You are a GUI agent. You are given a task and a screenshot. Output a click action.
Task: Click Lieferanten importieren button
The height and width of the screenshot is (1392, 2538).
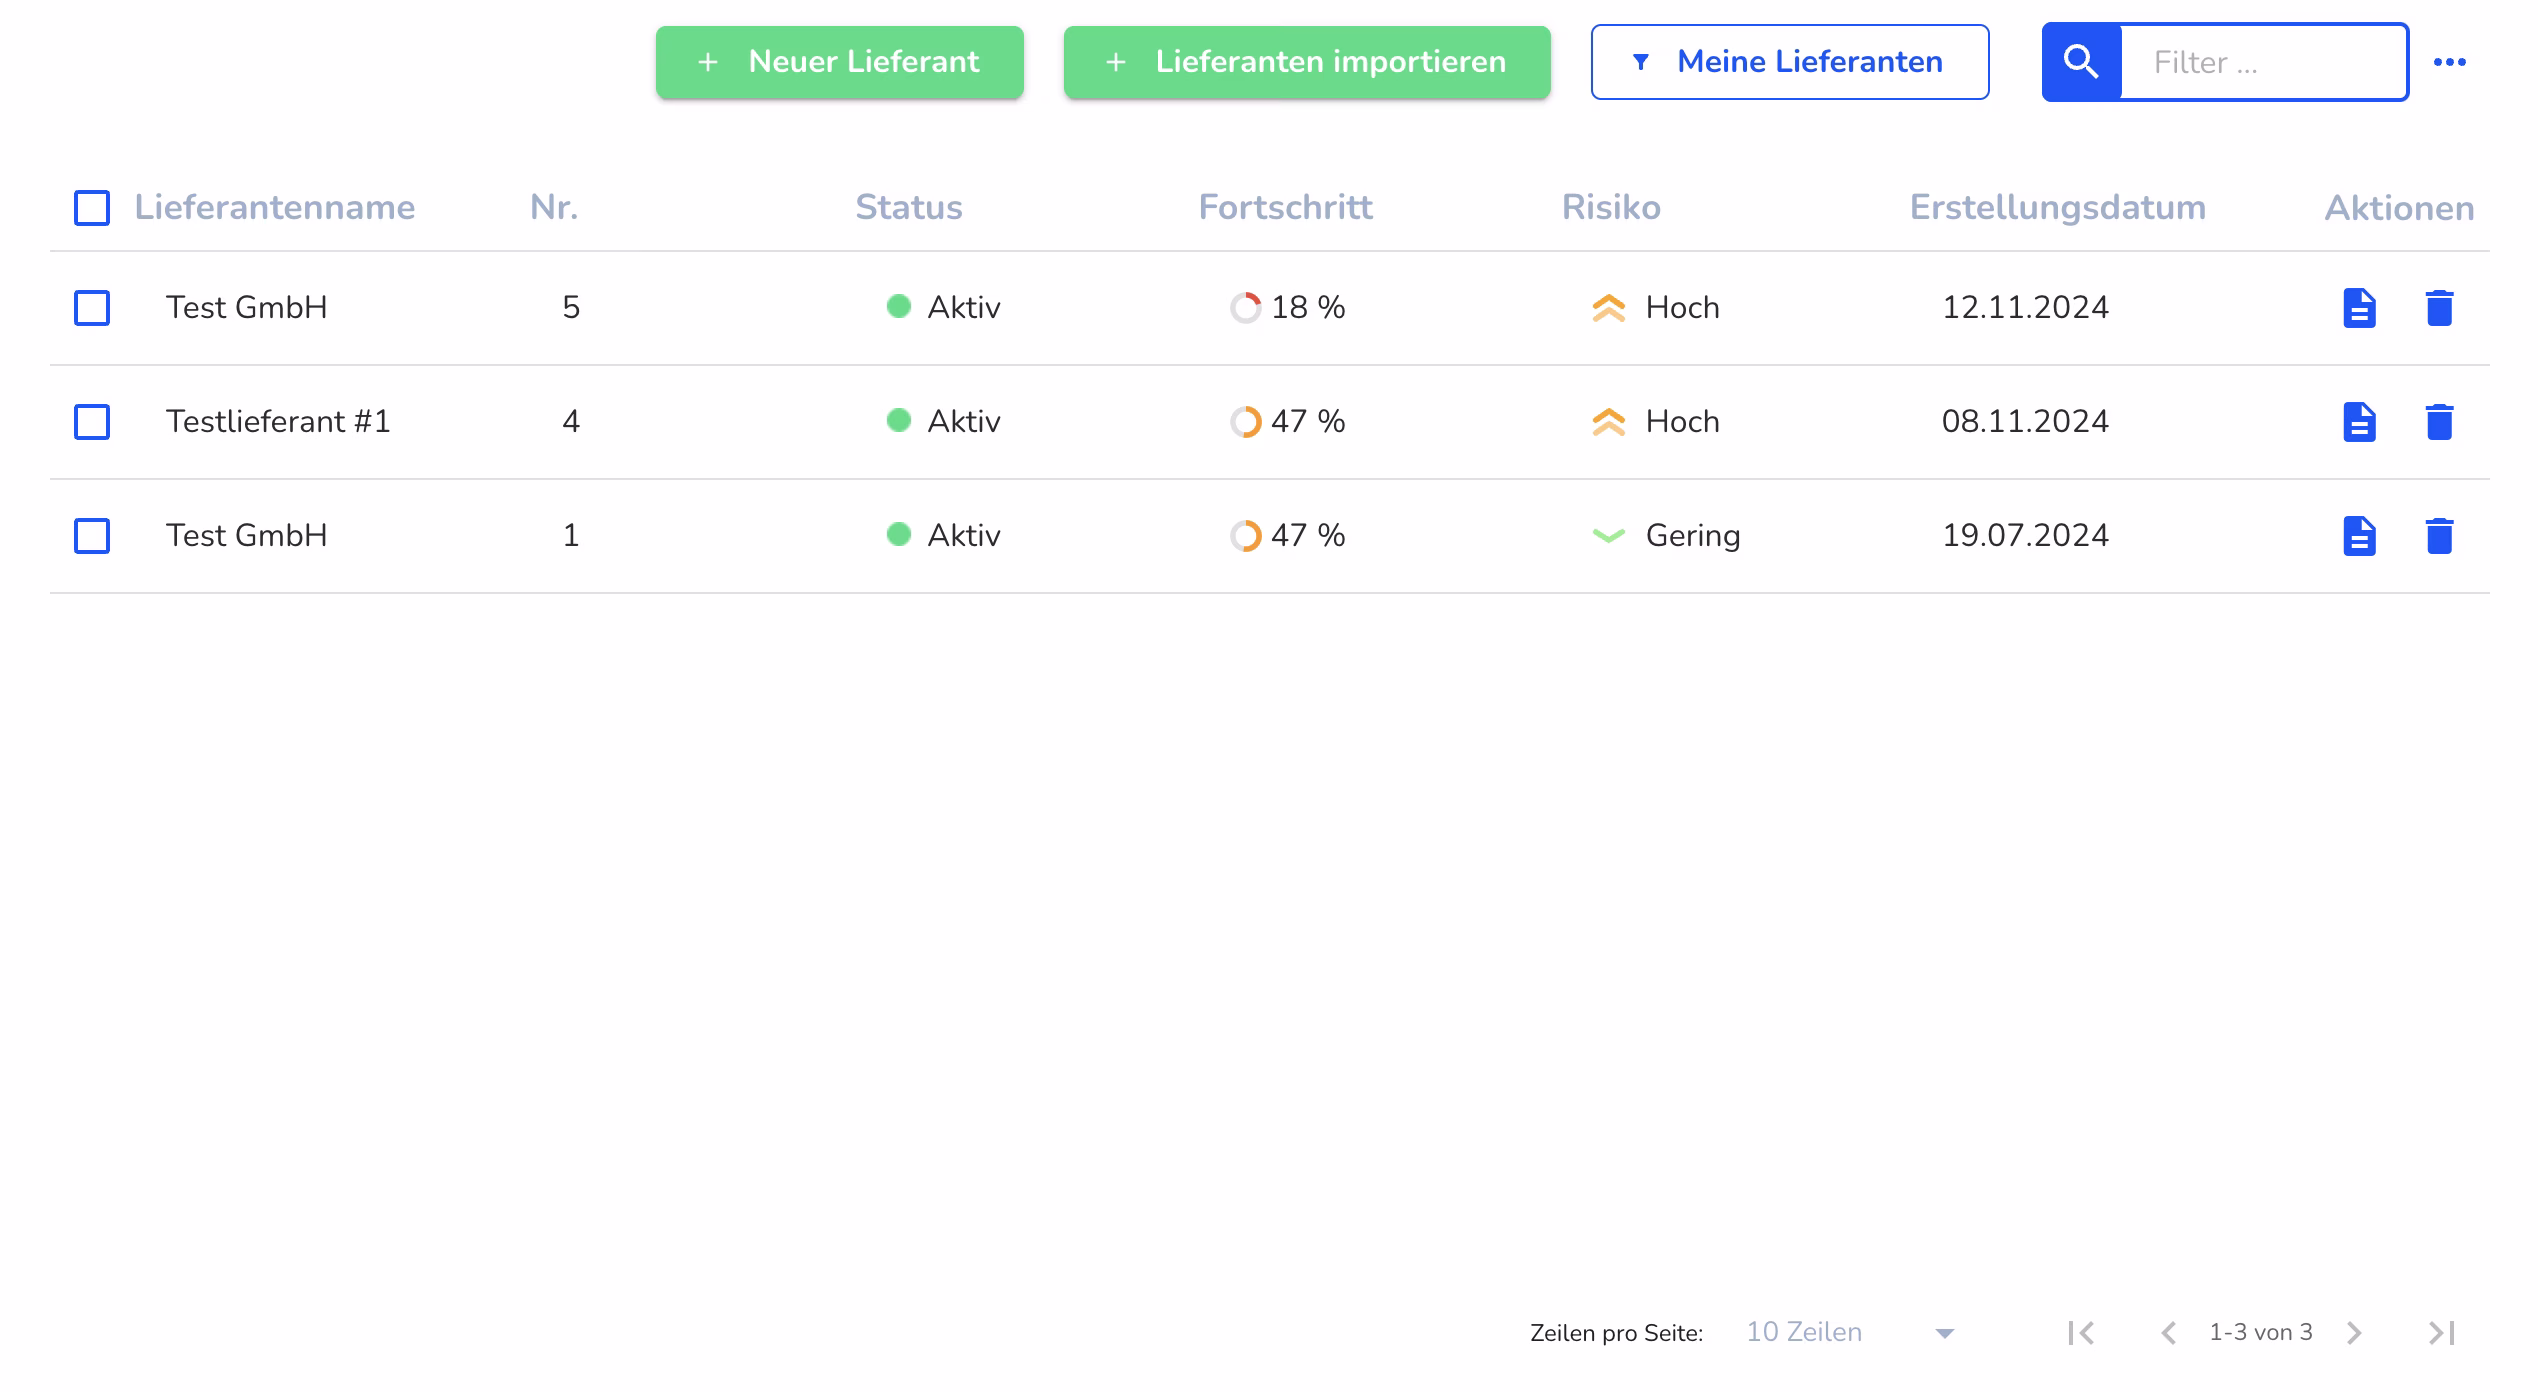coord(1306,62)
